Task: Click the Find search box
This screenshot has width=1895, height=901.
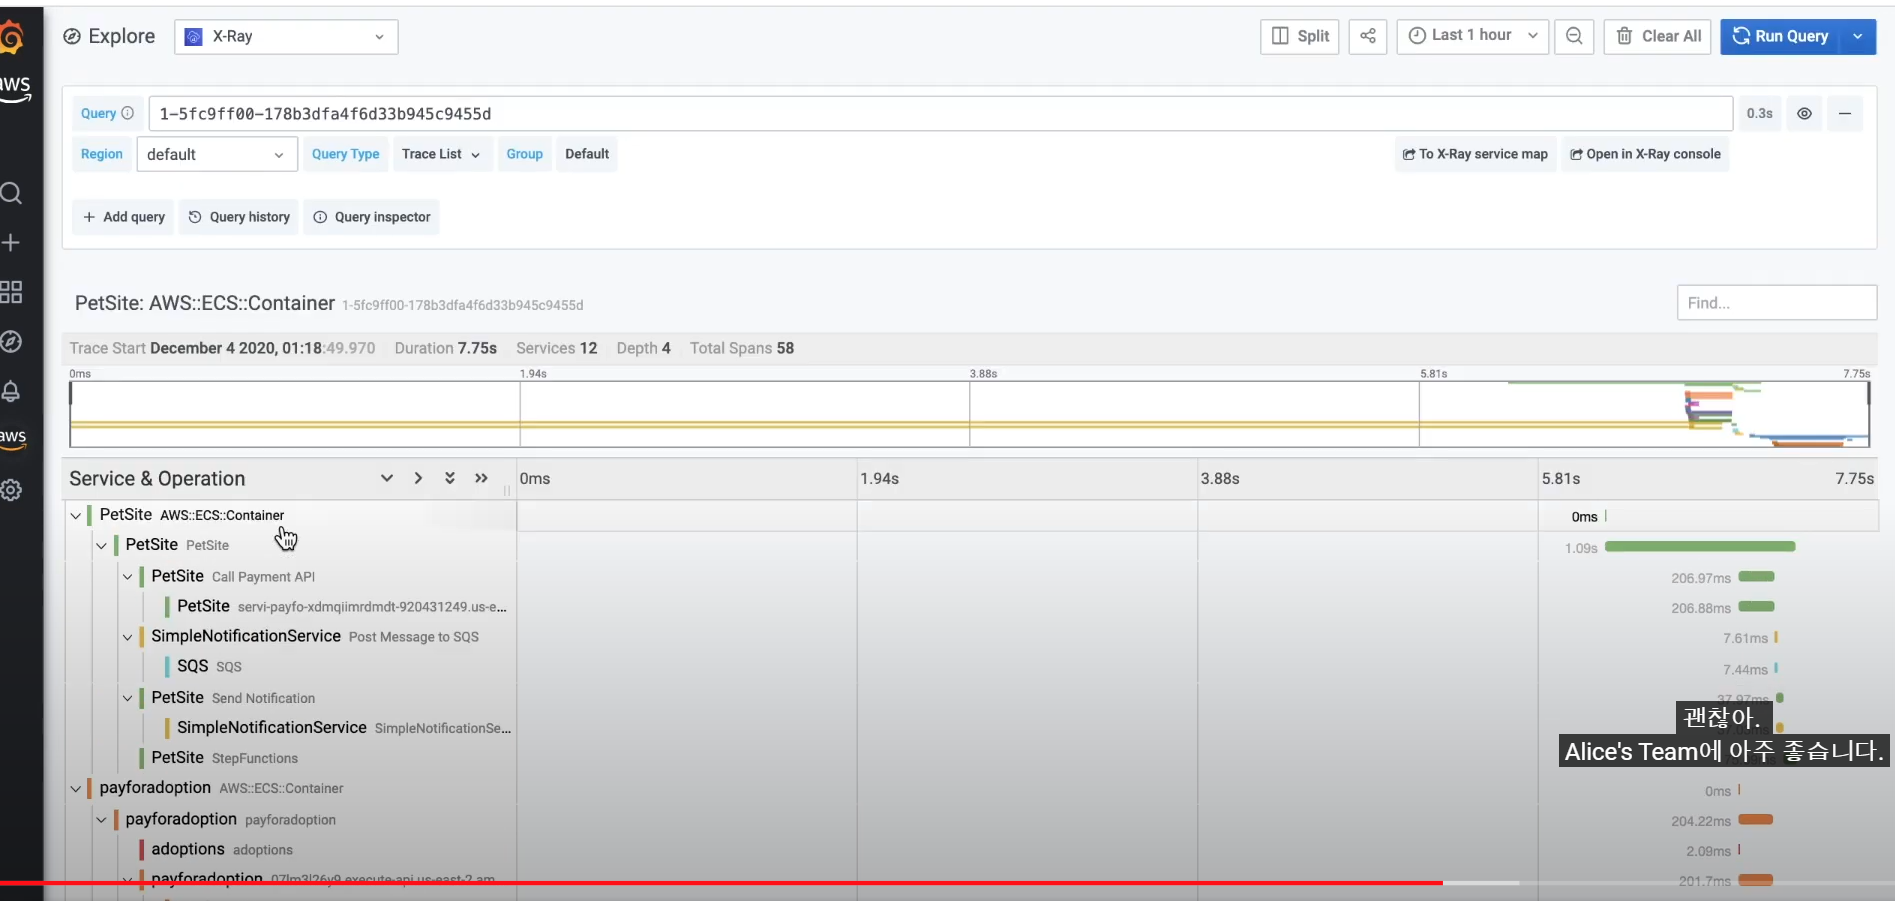Action: 1776,303
